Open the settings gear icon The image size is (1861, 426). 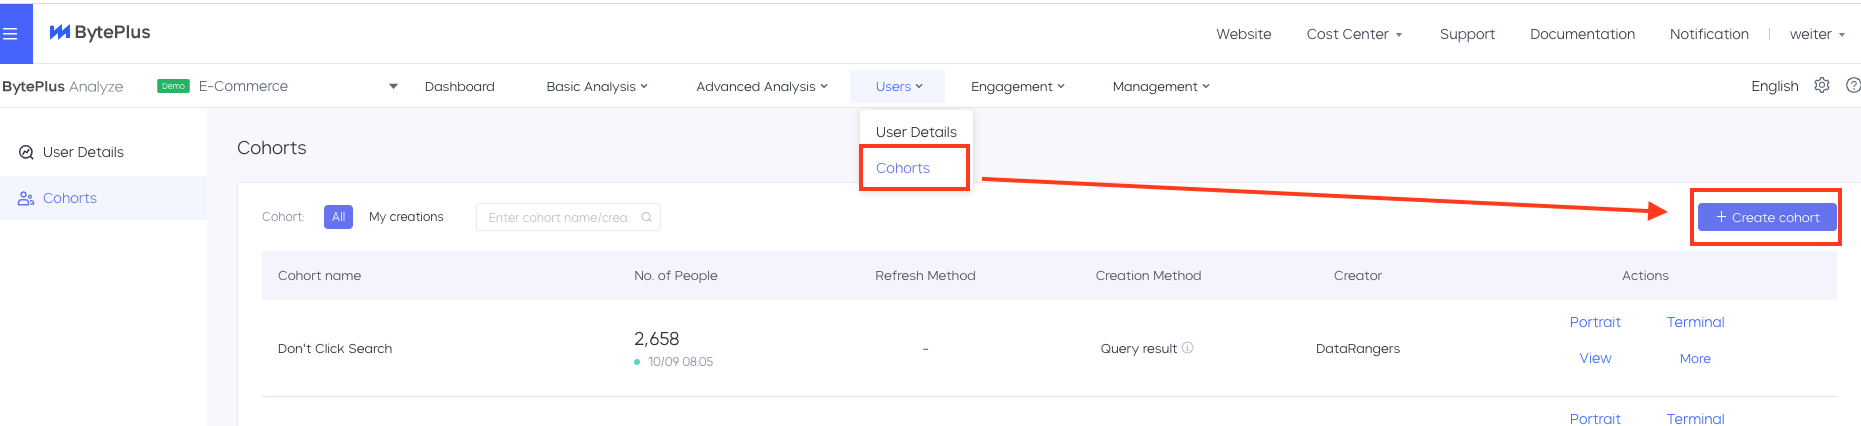[x=1822, y=85]
